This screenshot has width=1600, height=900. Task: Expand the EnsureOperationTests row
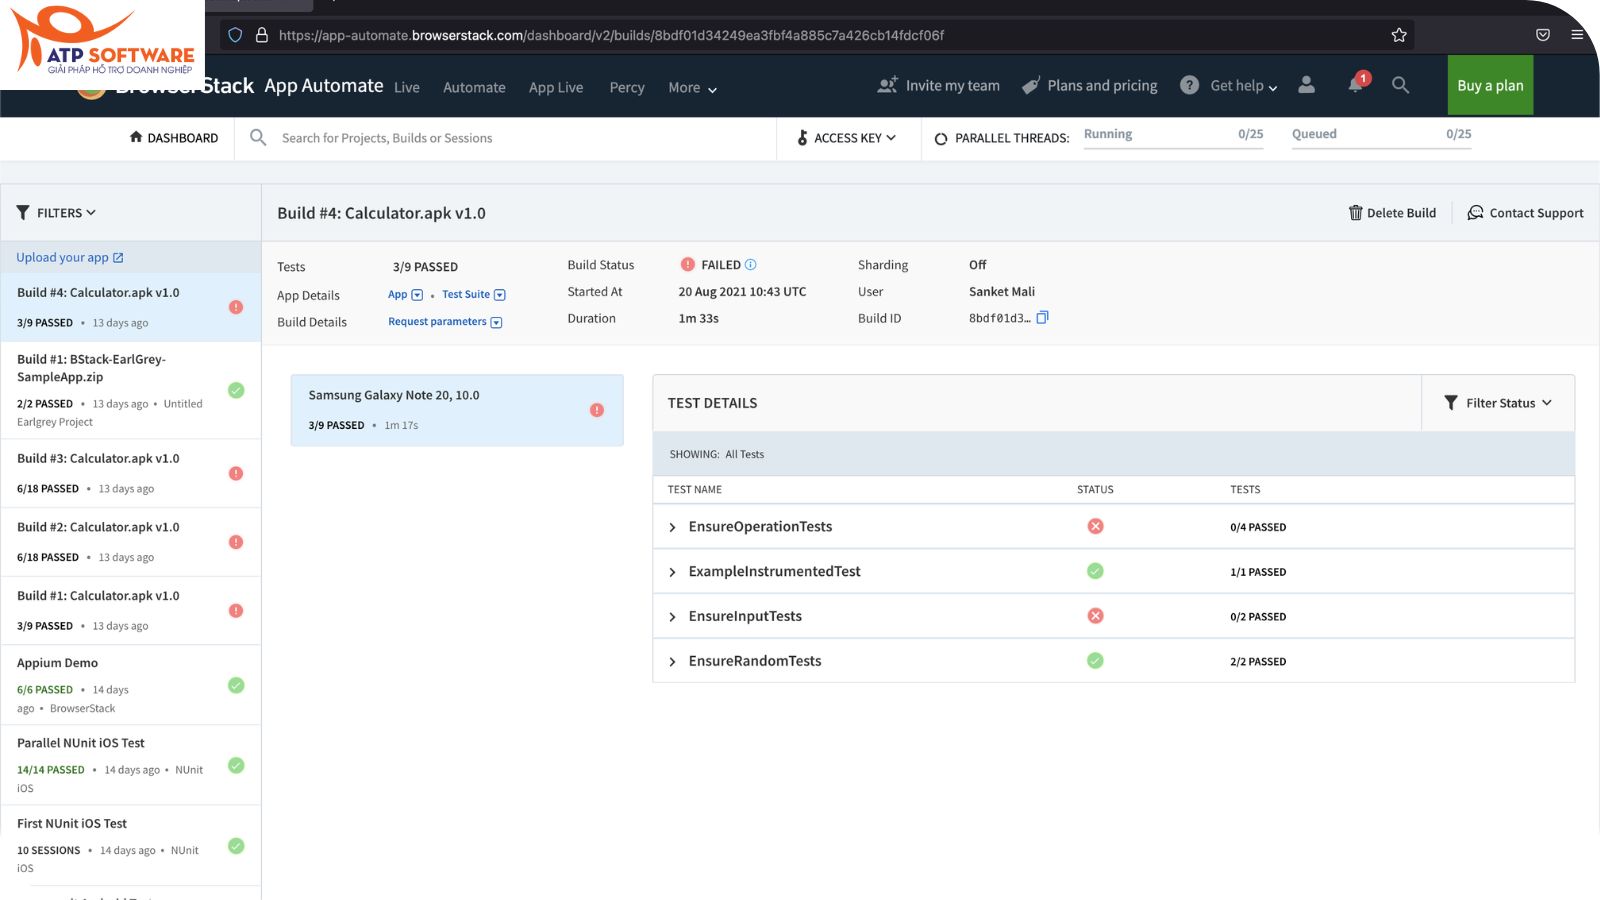pos(672,527)
